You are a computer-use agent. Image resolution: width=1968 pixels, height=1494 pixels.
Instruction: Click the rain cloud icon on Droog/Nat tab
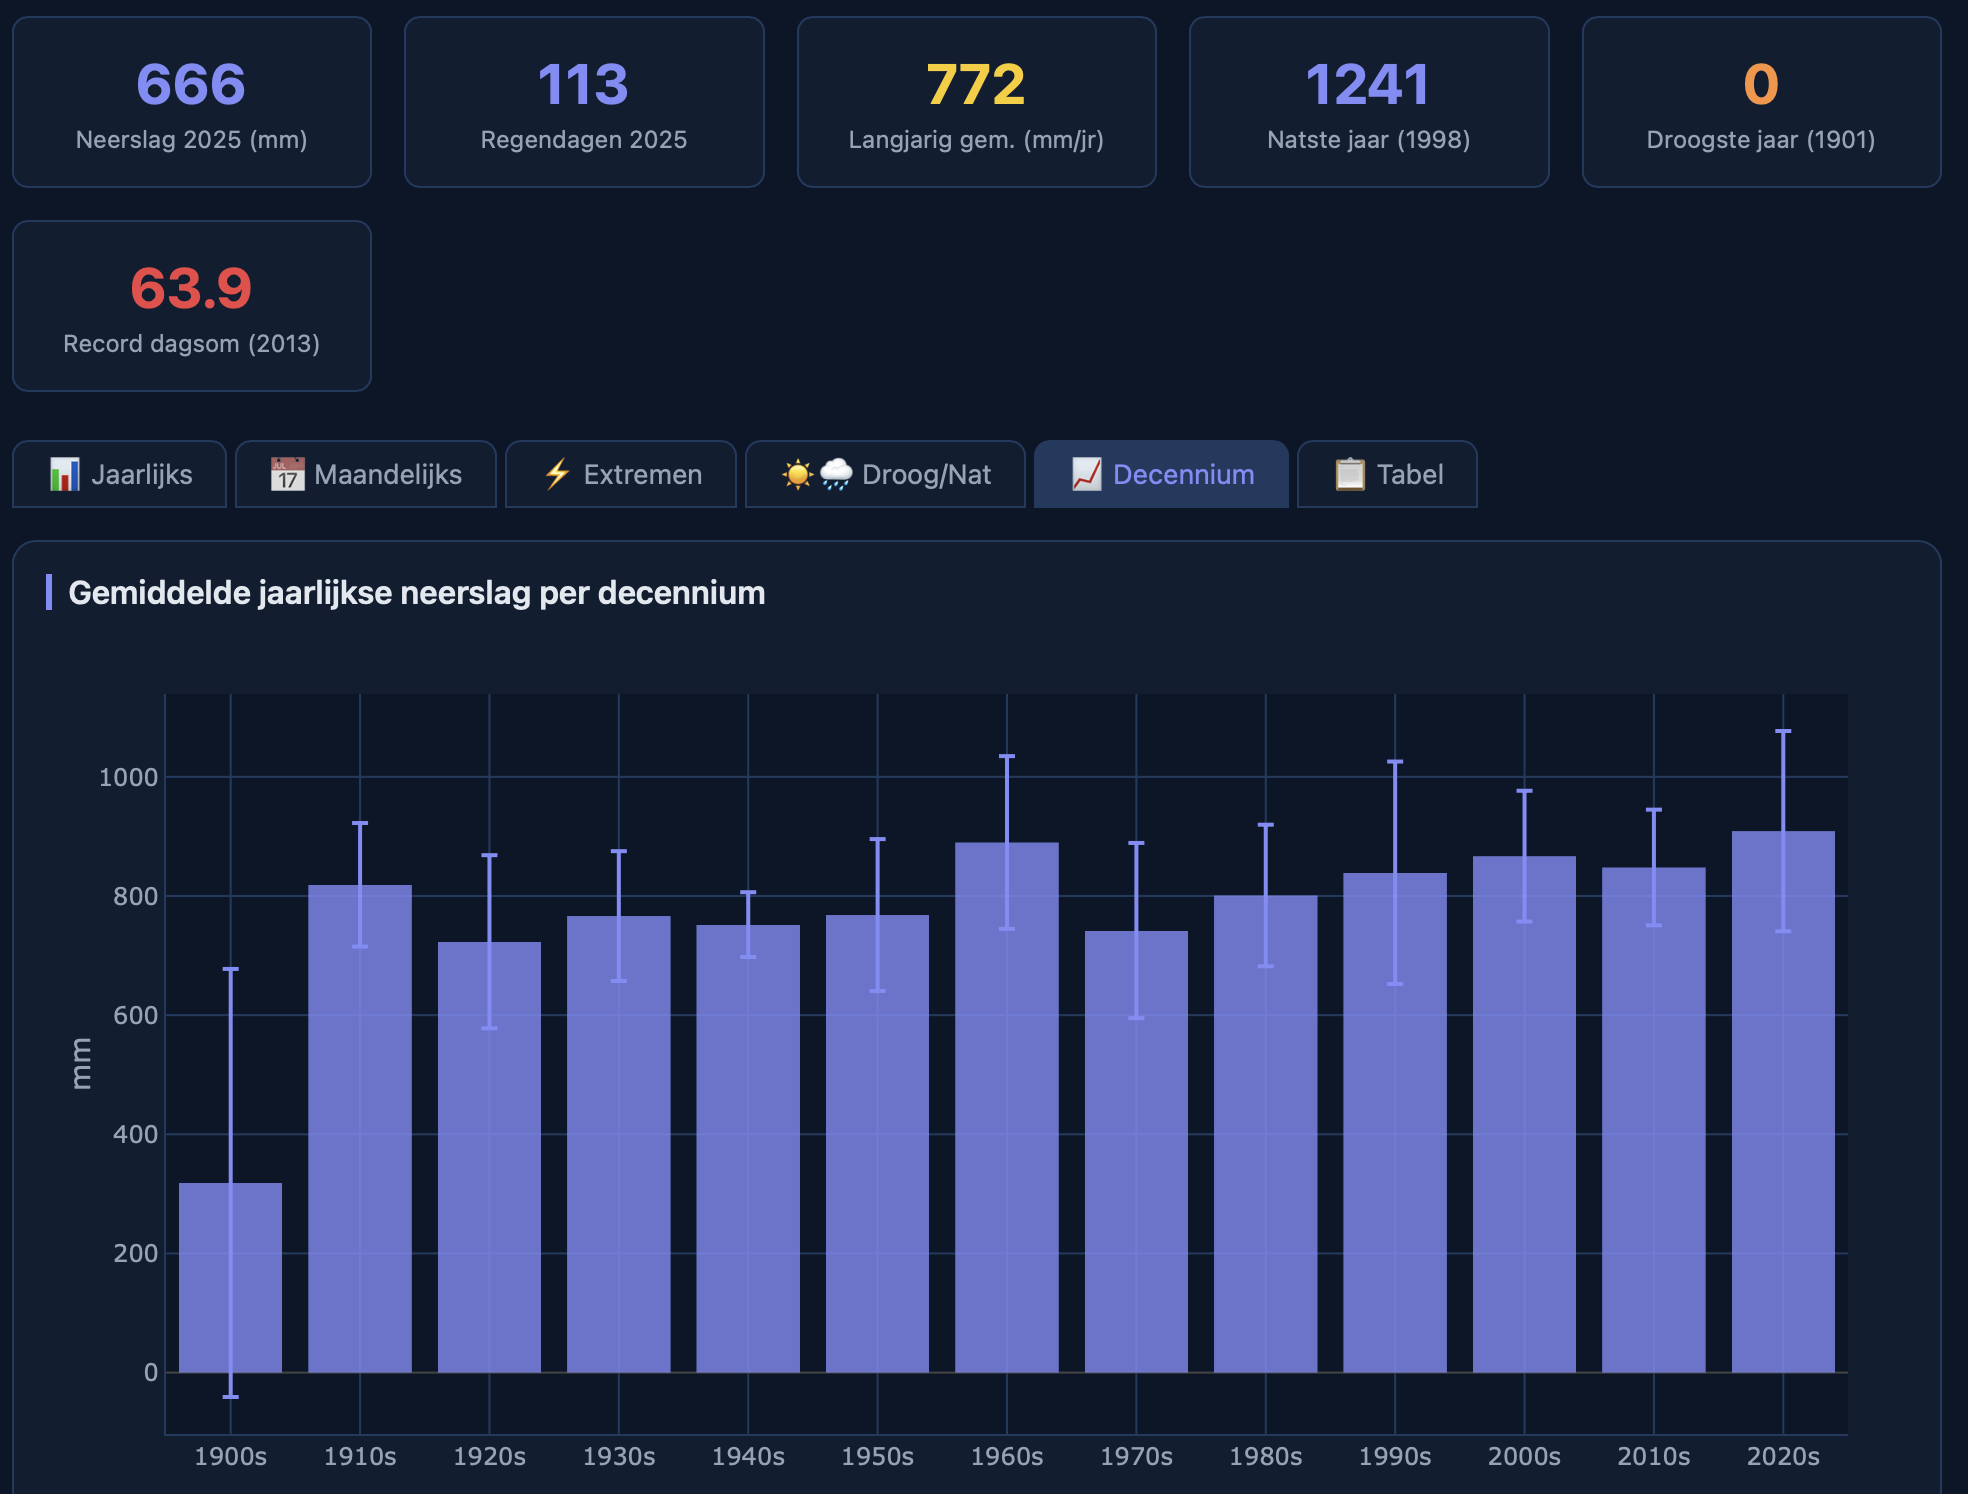tap(836, 474)
